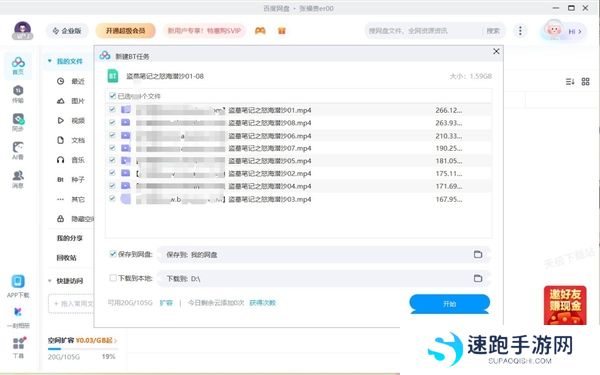The image size is (600, 375).
Task: Uncheck the 盗墓笔记之怒海潜沙06.mp4 checkbox
Action: (112, 135)
